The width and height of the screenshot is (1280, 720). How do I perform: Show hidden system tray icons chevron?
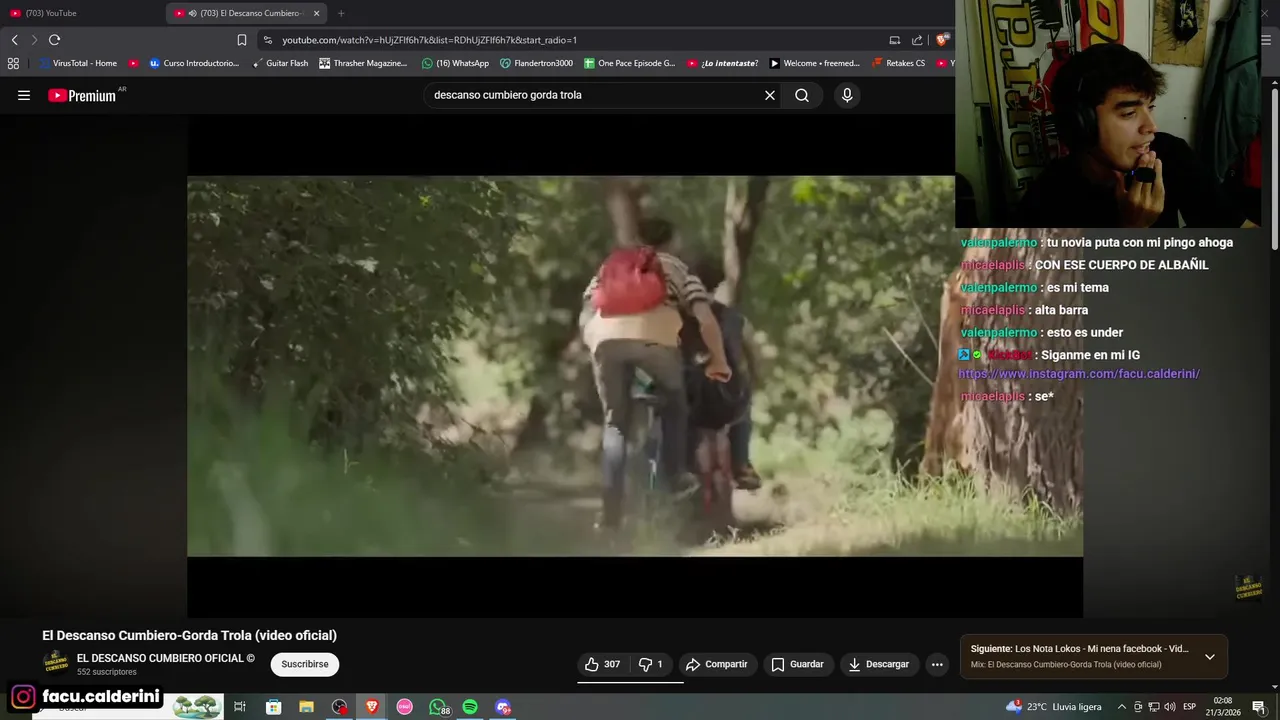(1121, 707)
